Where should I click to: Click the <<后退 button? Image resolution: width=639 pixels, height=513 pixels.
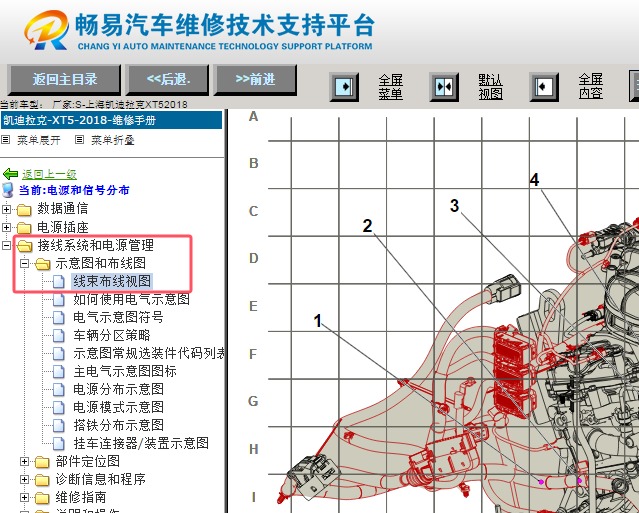click(x=167, y=79)
